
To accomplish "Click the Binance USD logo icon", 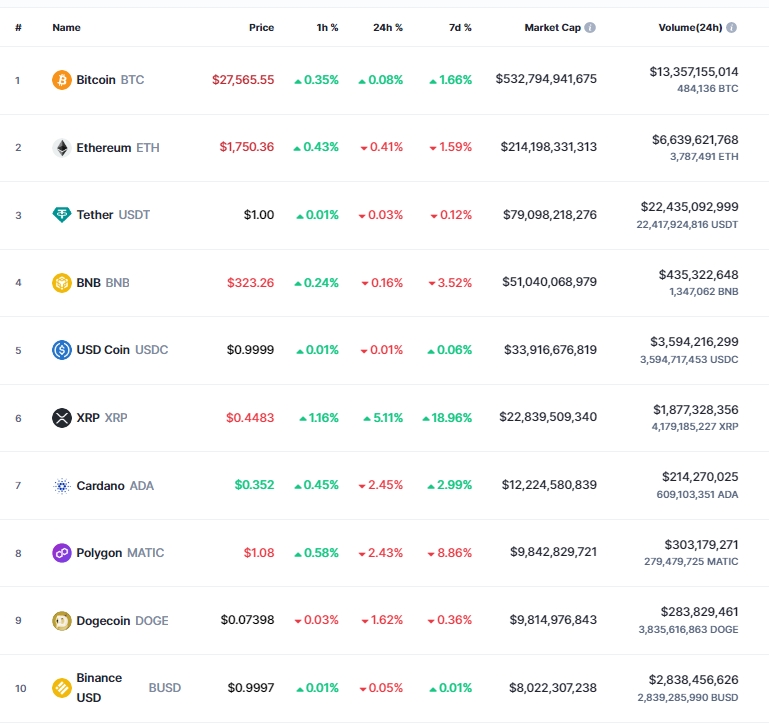I will pyautogui.click(x=62, y=688).
